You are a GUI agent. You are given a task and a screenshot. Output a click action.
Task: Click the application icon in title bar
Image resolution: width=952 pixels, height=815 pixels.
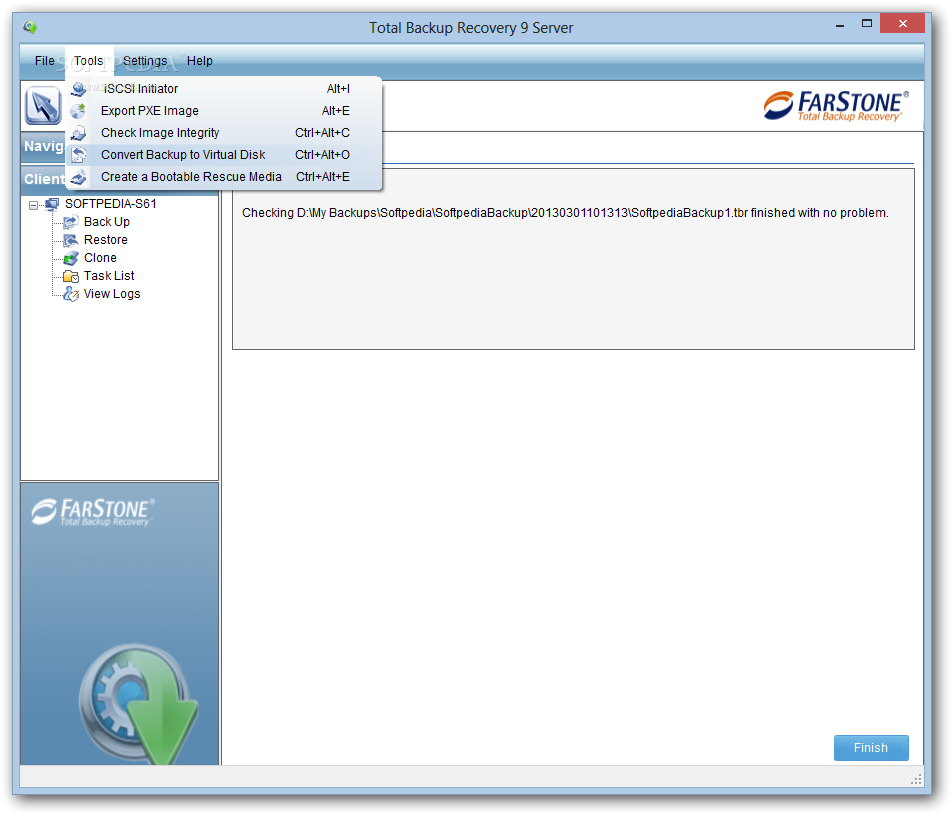30,27
